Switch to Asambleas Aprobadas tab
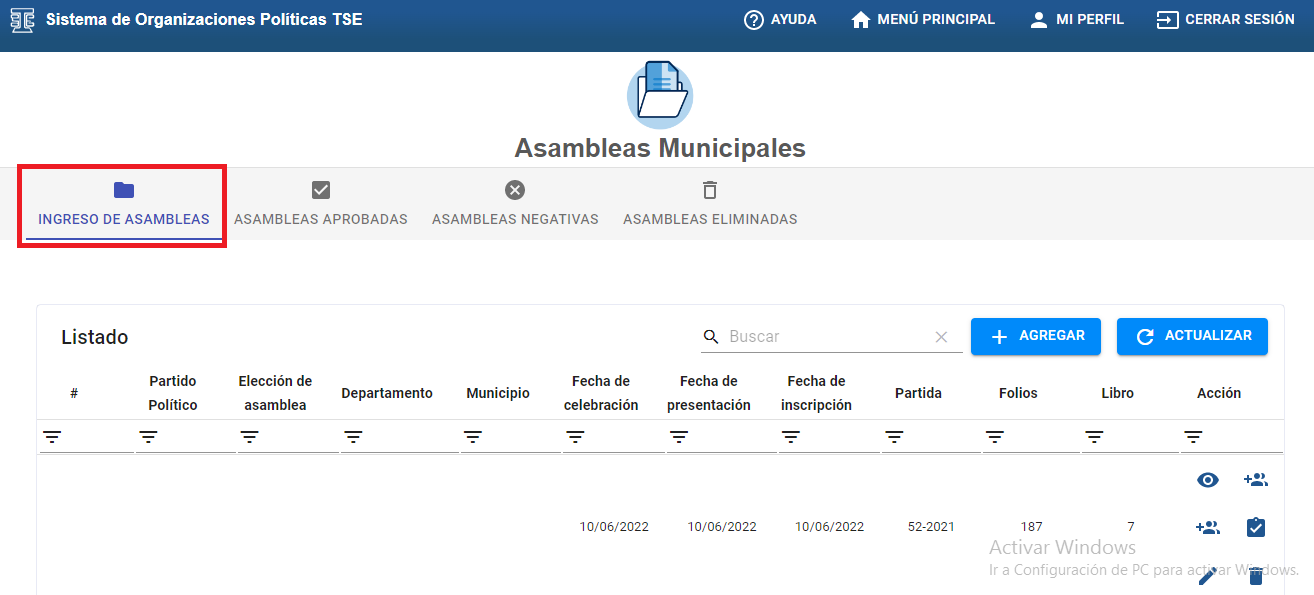 coord(321,204)
